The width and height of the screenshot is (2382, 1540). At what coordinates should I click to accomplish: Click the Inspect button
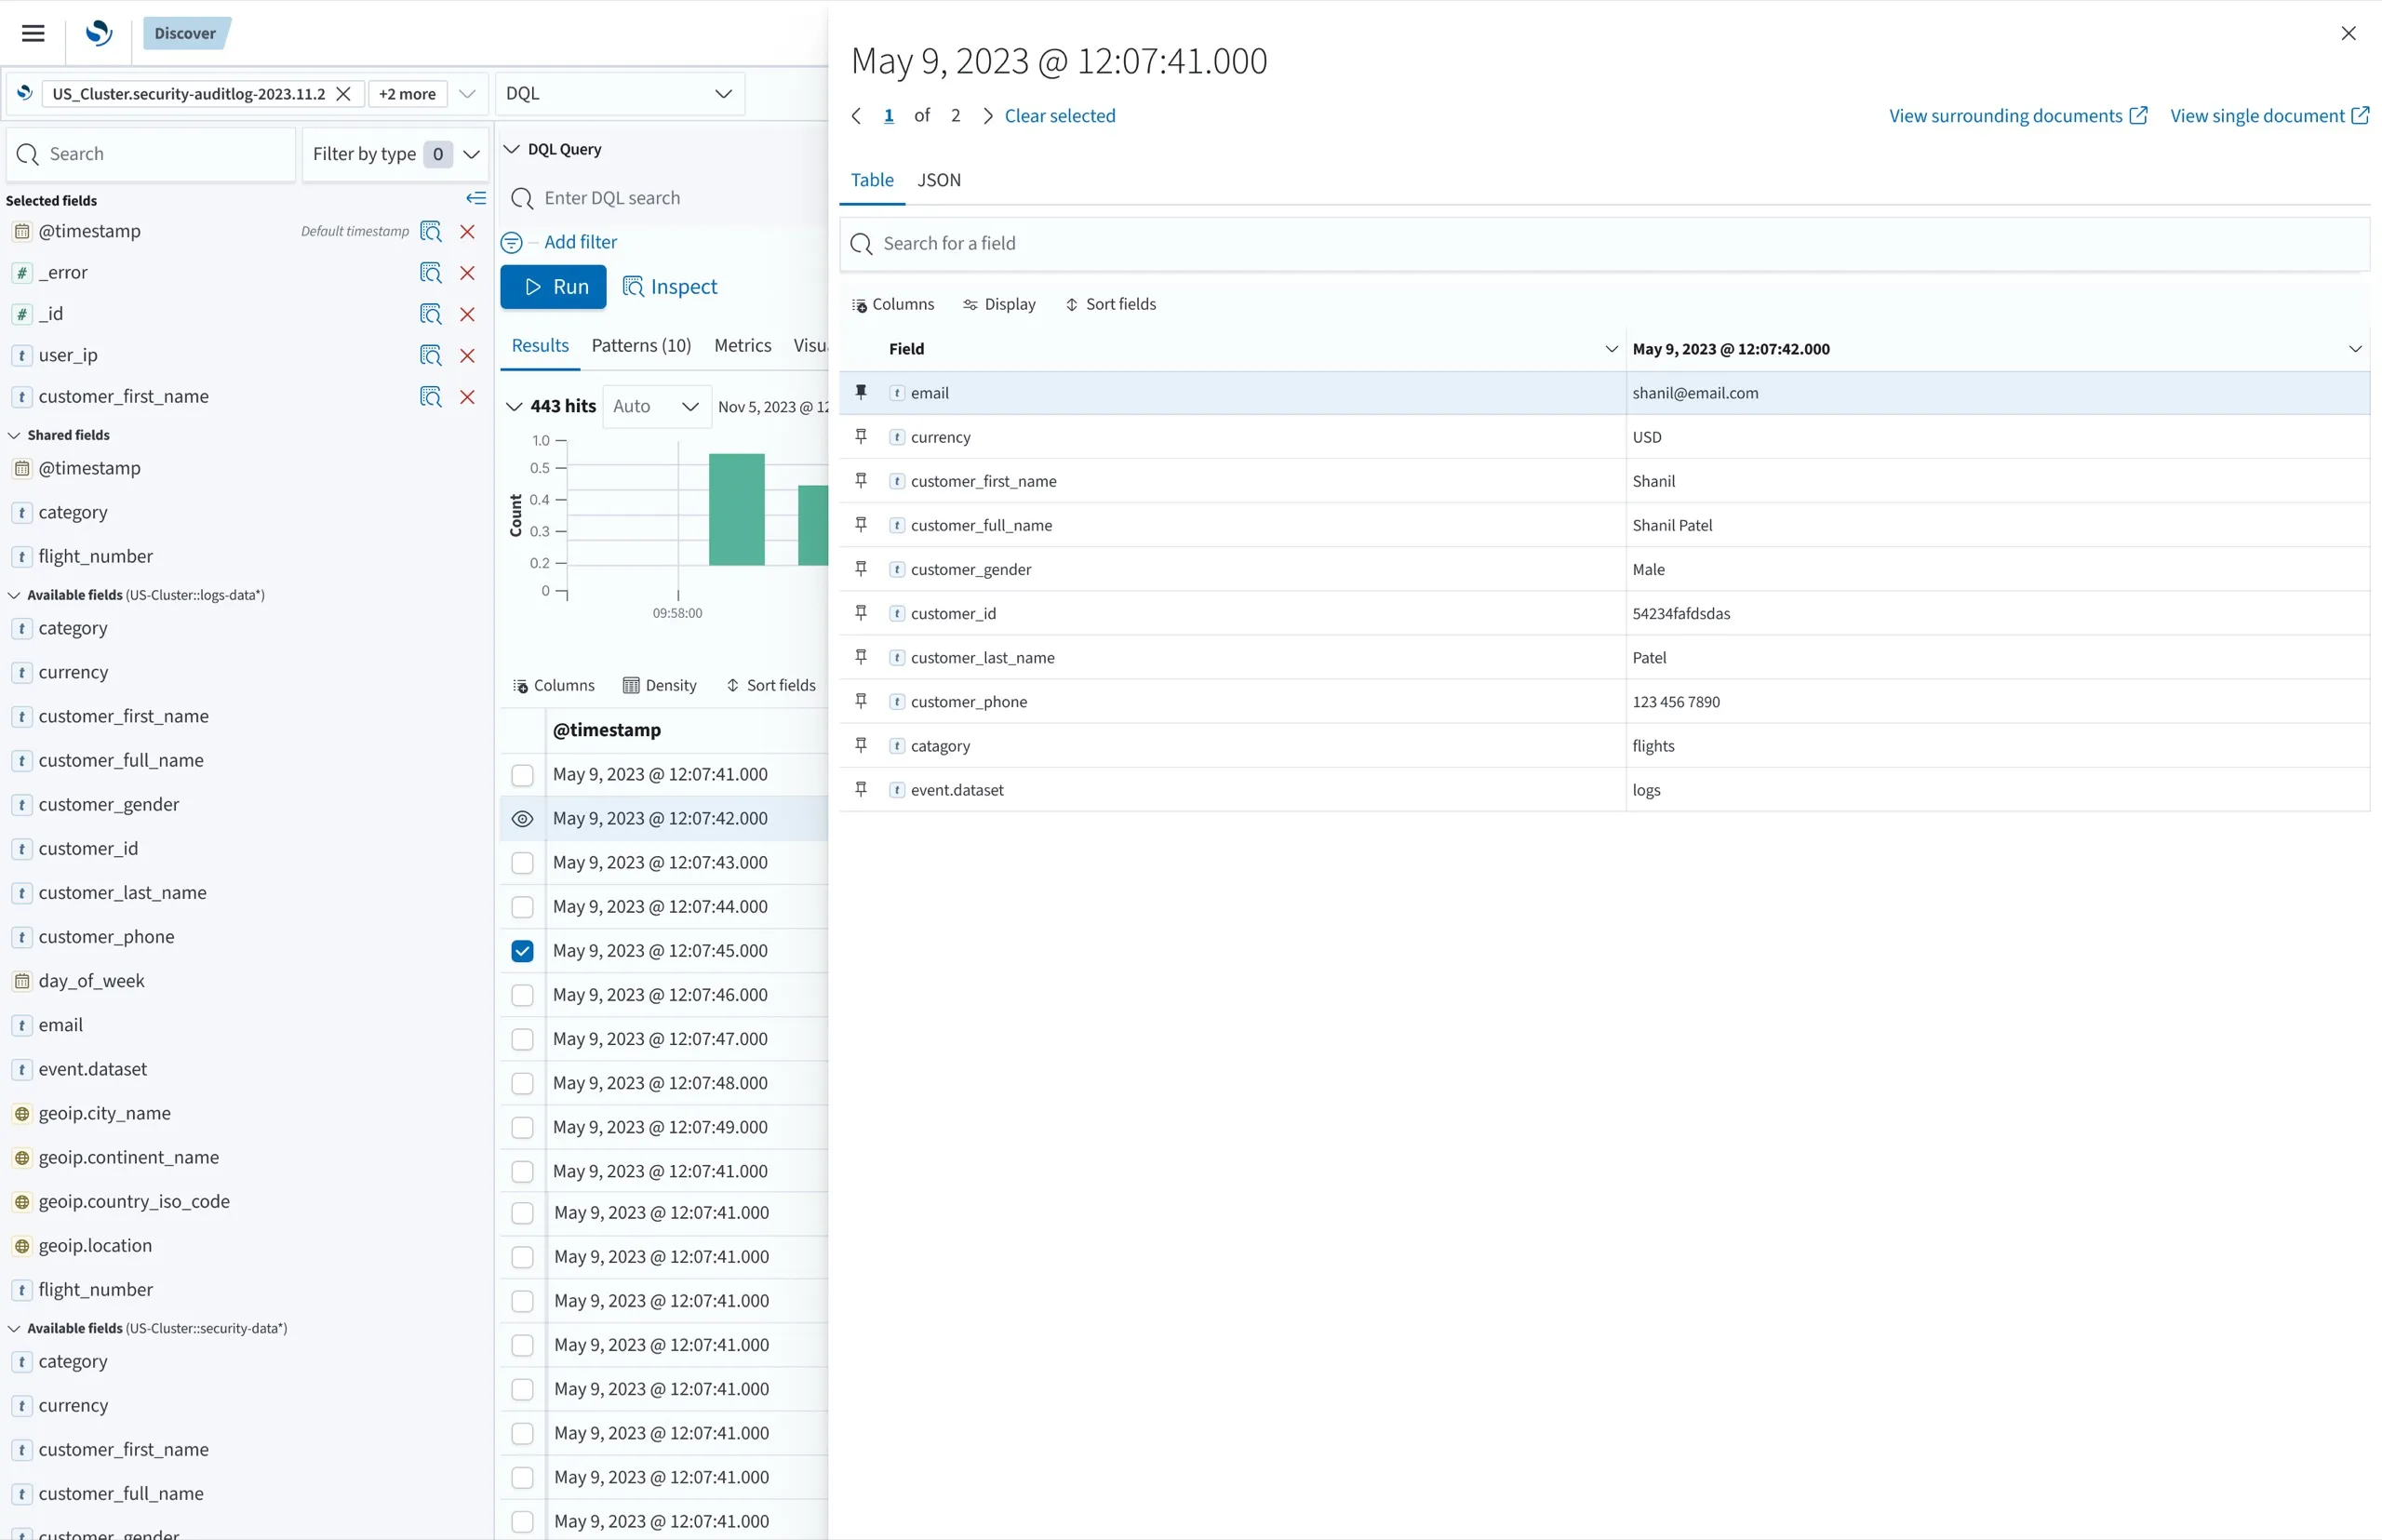670,287
